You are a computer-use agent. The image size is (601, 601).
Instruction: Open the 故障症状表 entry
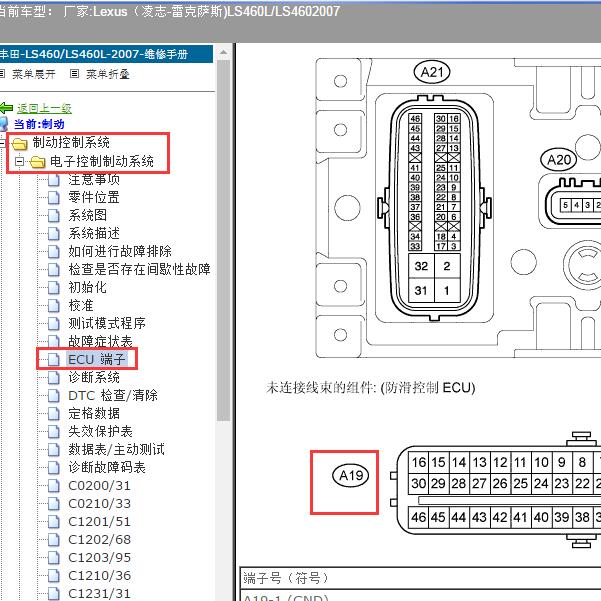tap(100, 341)
